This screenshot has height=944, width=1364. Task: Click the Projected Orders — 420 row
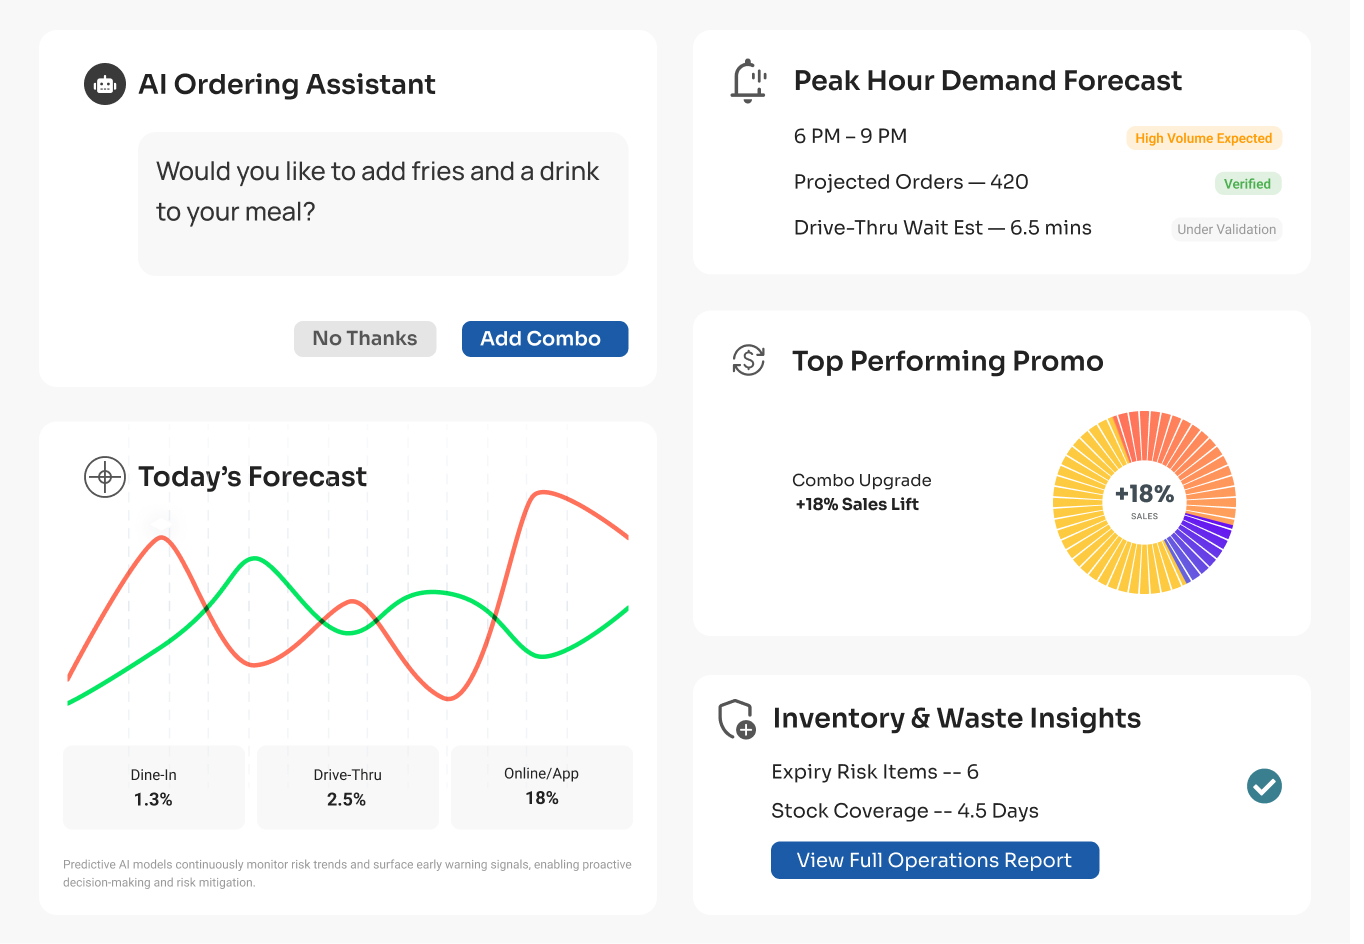tap(911, 182)
